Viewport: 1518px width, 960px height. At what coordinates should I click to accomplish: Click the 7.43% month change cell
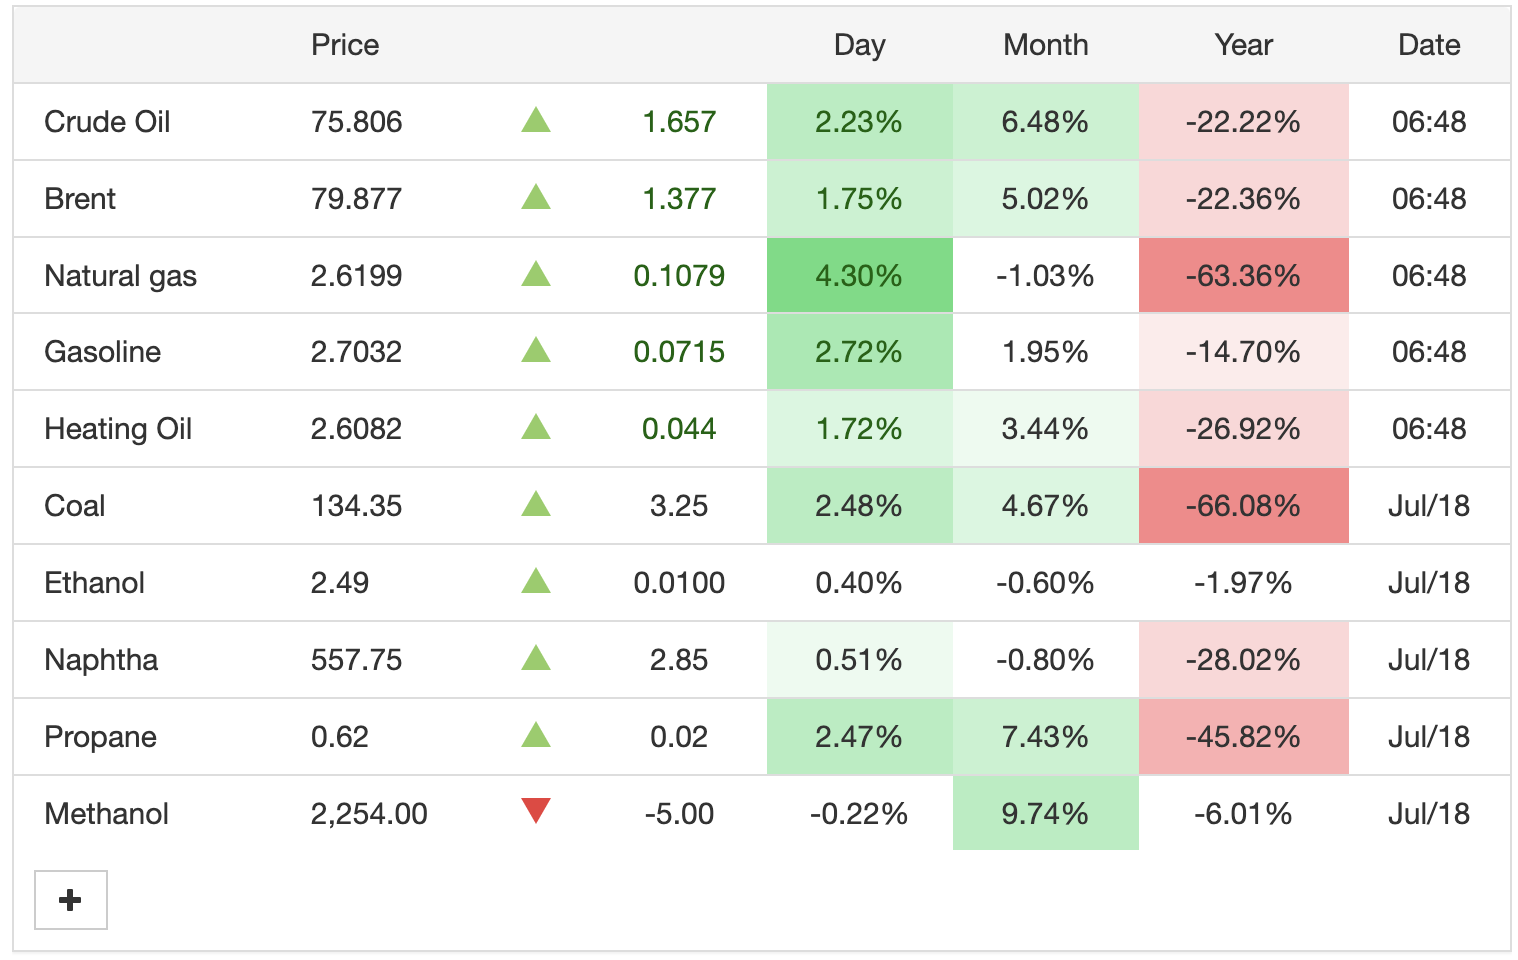1045,736
